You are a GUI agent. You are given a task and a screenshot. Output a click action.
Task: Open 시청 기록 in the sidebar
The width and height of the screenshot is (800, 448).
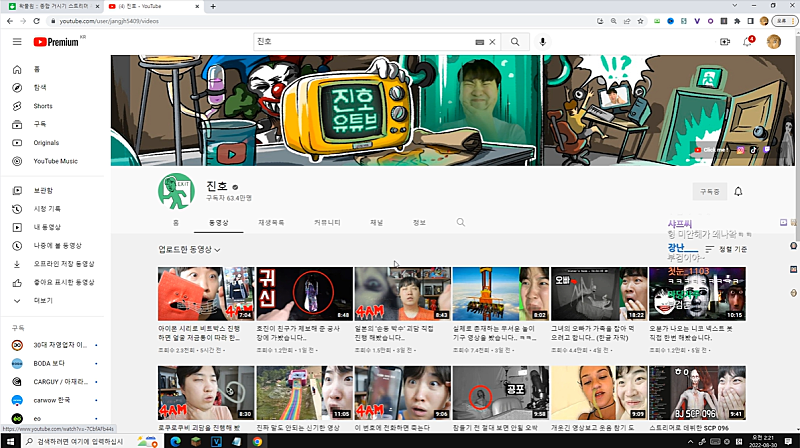pyautogui.click(x=47, y=209)
